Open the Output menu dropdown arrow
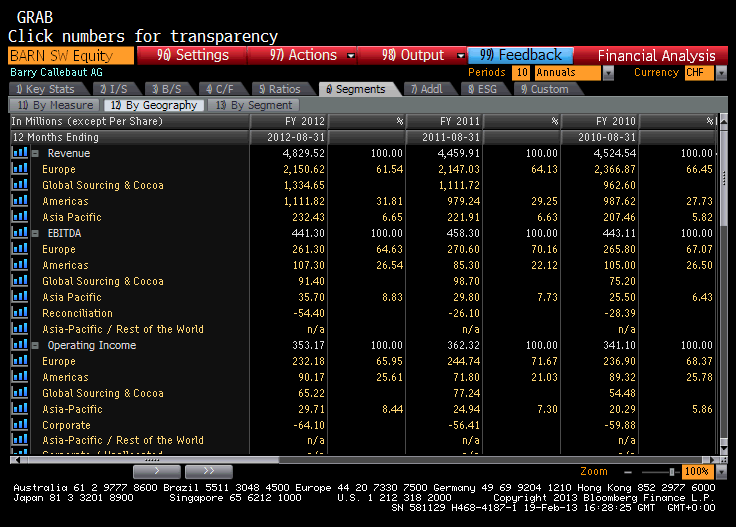The image size is (736, 527). [x=460, y=56]
